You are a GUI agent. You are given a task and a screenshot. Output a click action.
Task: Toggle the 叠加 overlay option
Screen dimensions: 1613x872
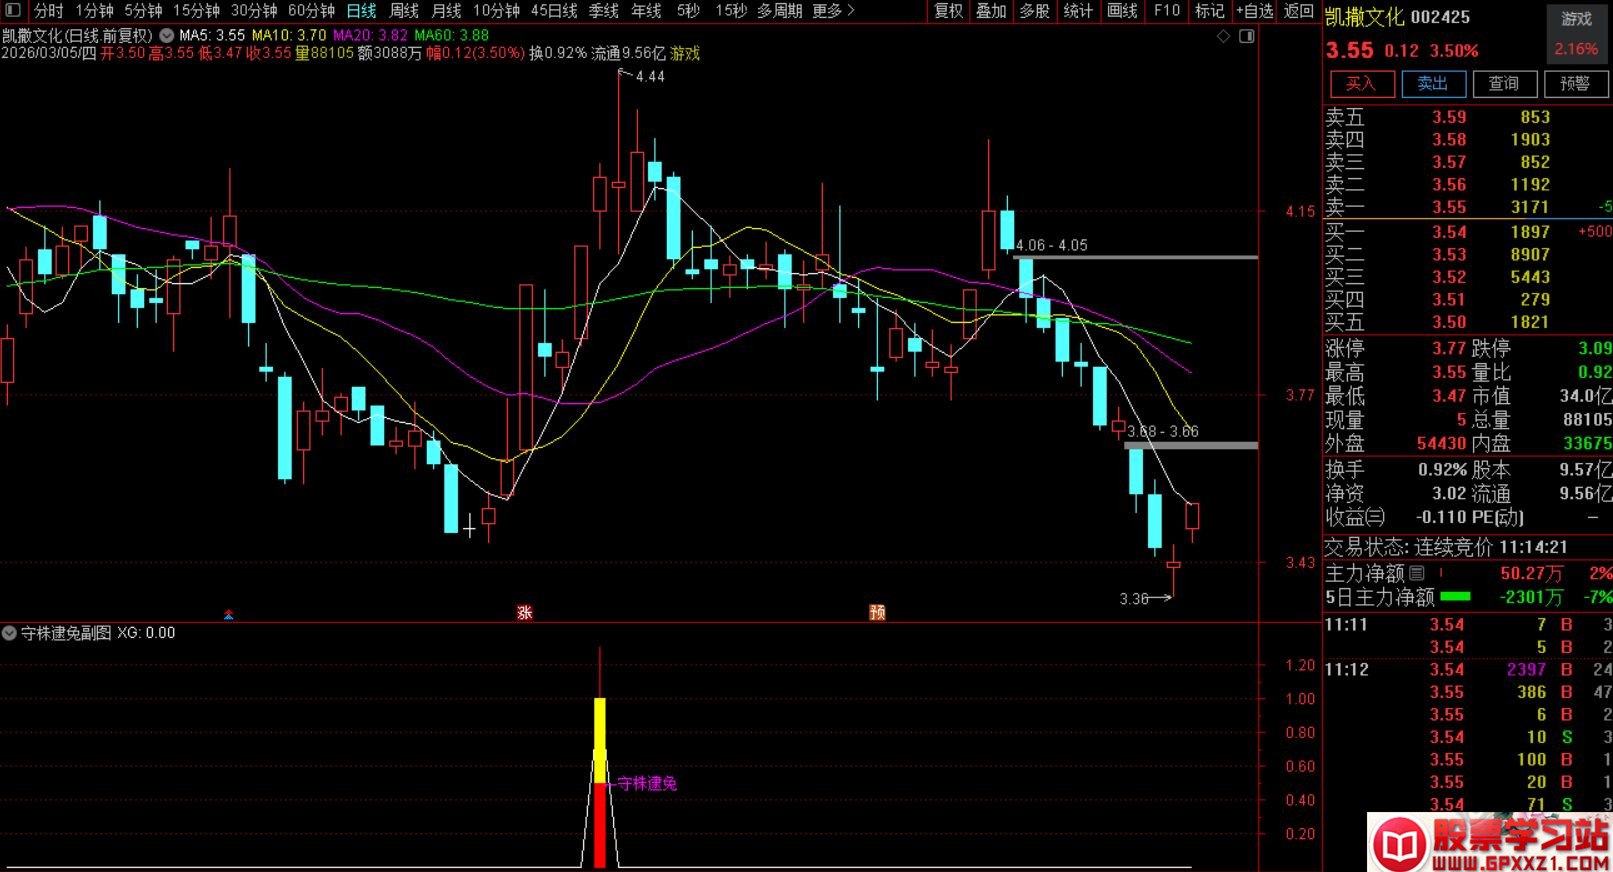pyautogui.click(x=991, y=10)
